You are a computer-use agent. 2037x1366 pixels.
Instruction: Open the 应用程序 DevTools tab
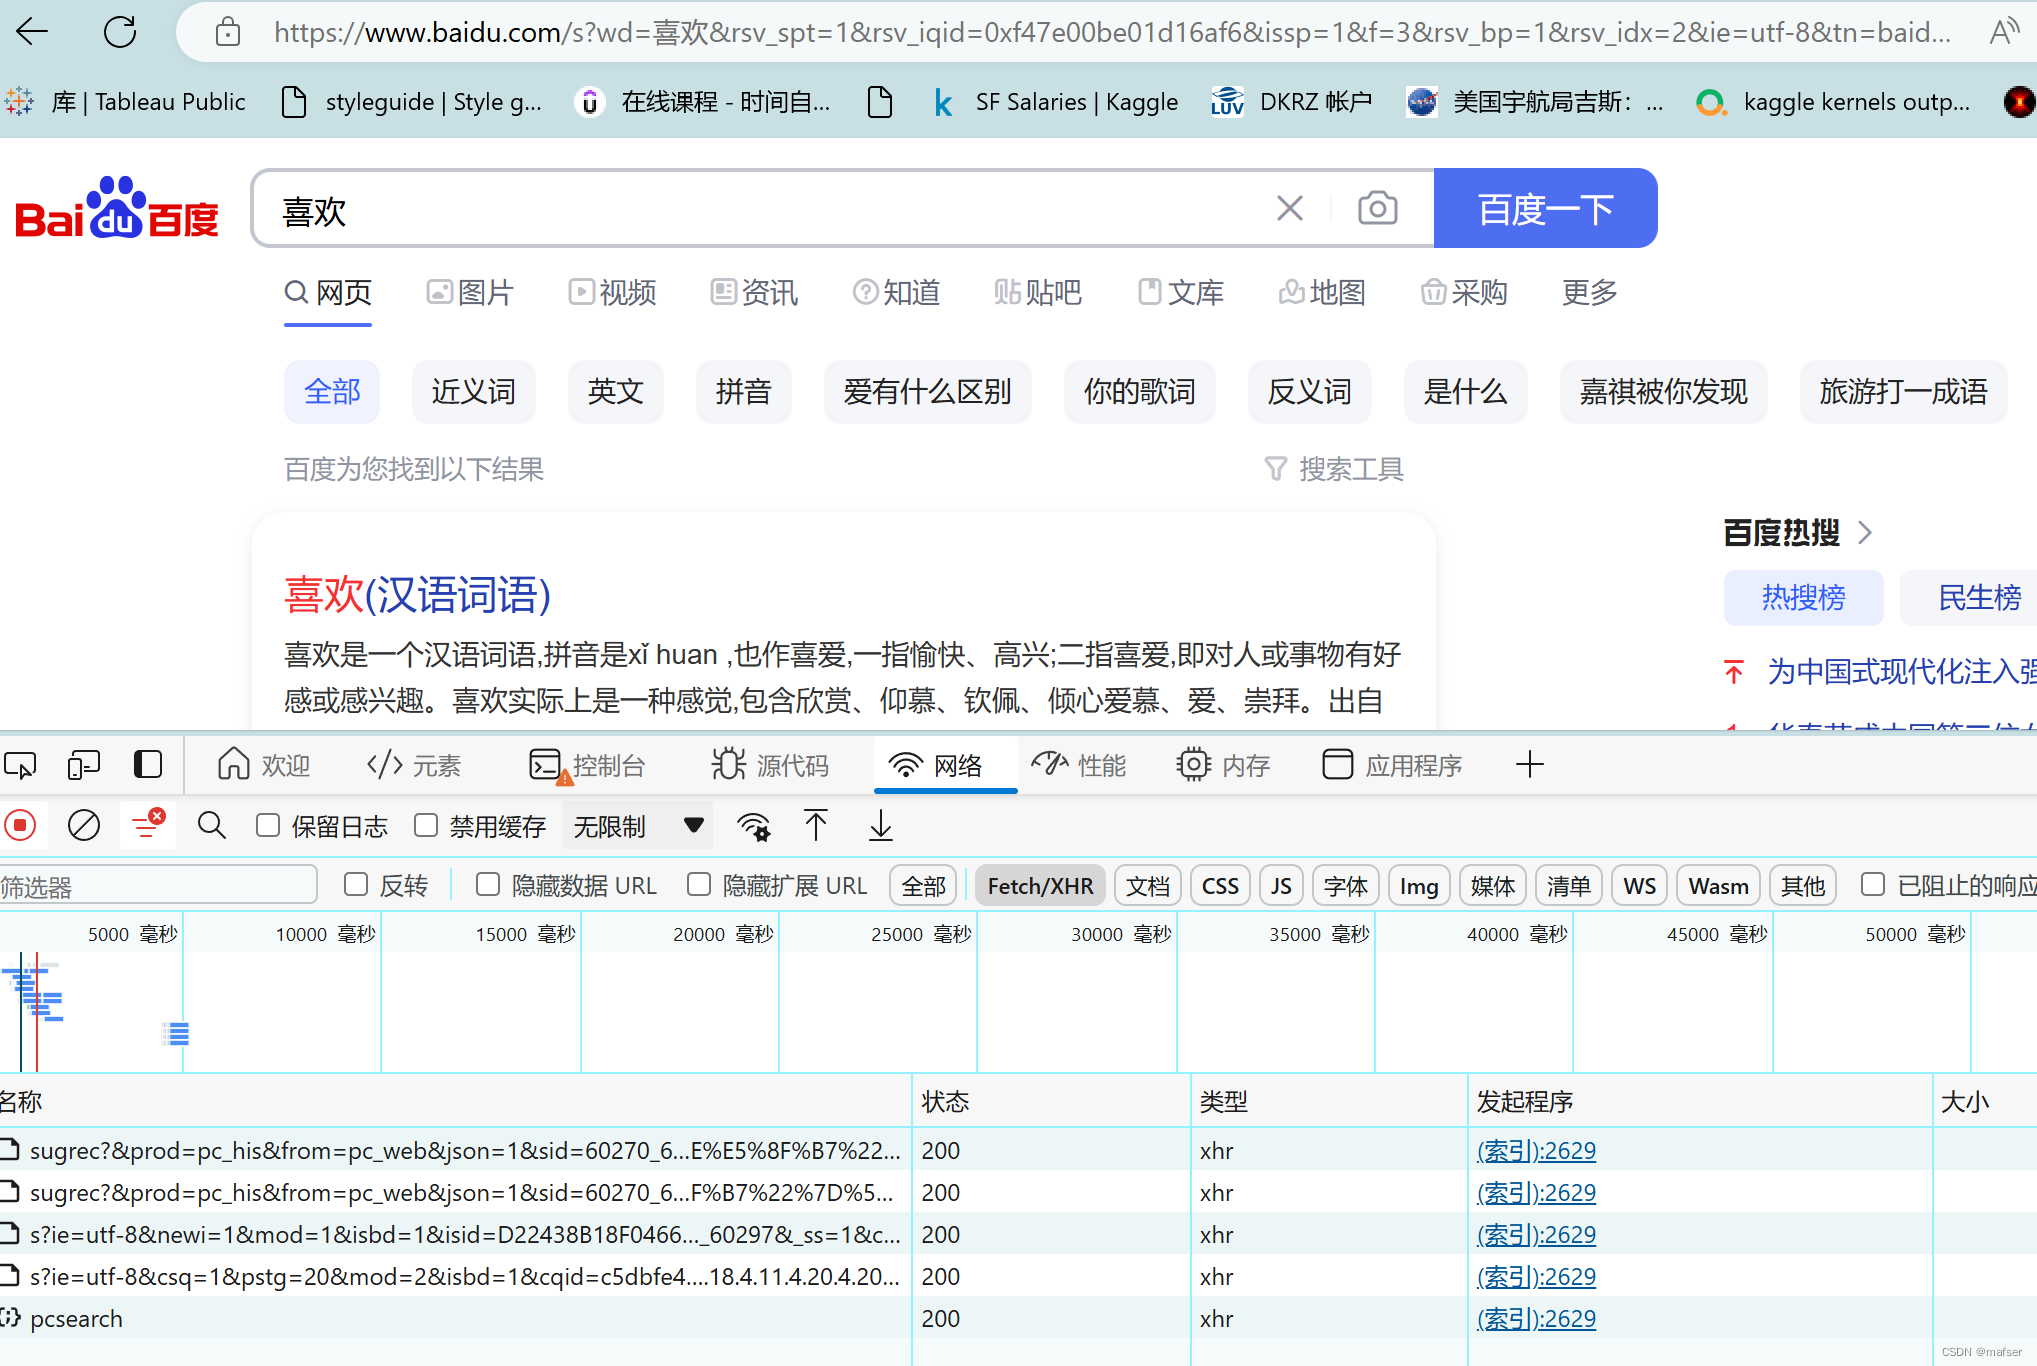point(1392,766)
